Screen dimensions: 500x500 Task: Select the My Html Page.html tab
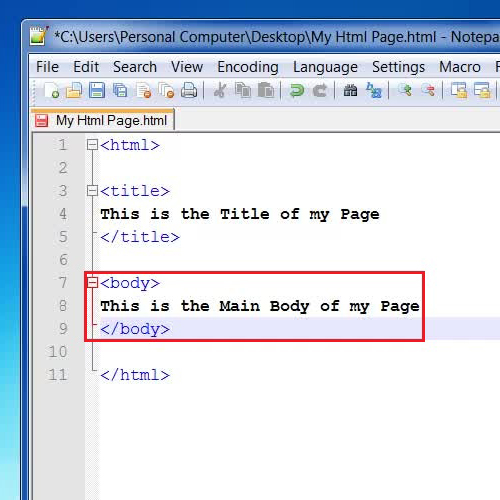103,120
